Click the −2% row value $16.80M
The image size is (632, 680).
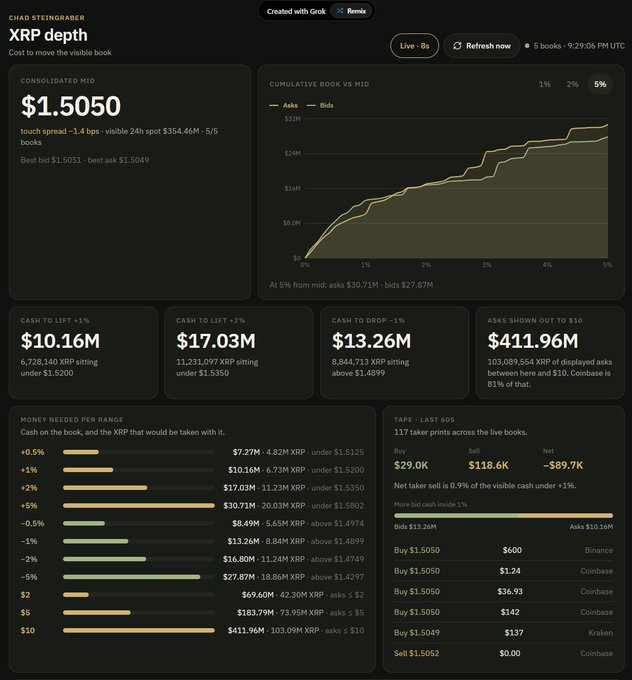point(239,559)
